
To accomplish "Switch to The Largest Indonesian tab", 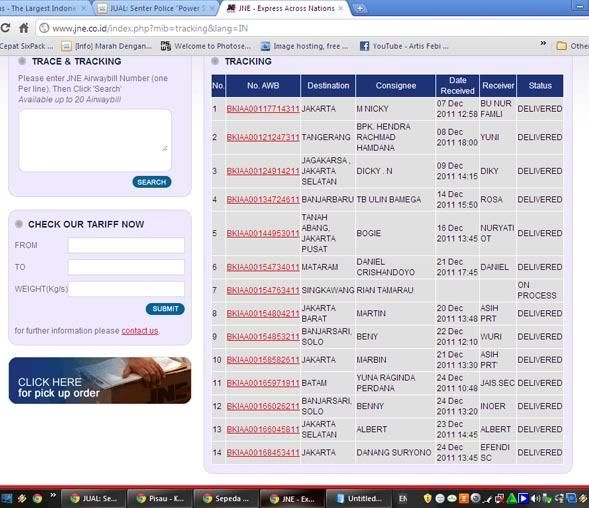I will 43,8.
